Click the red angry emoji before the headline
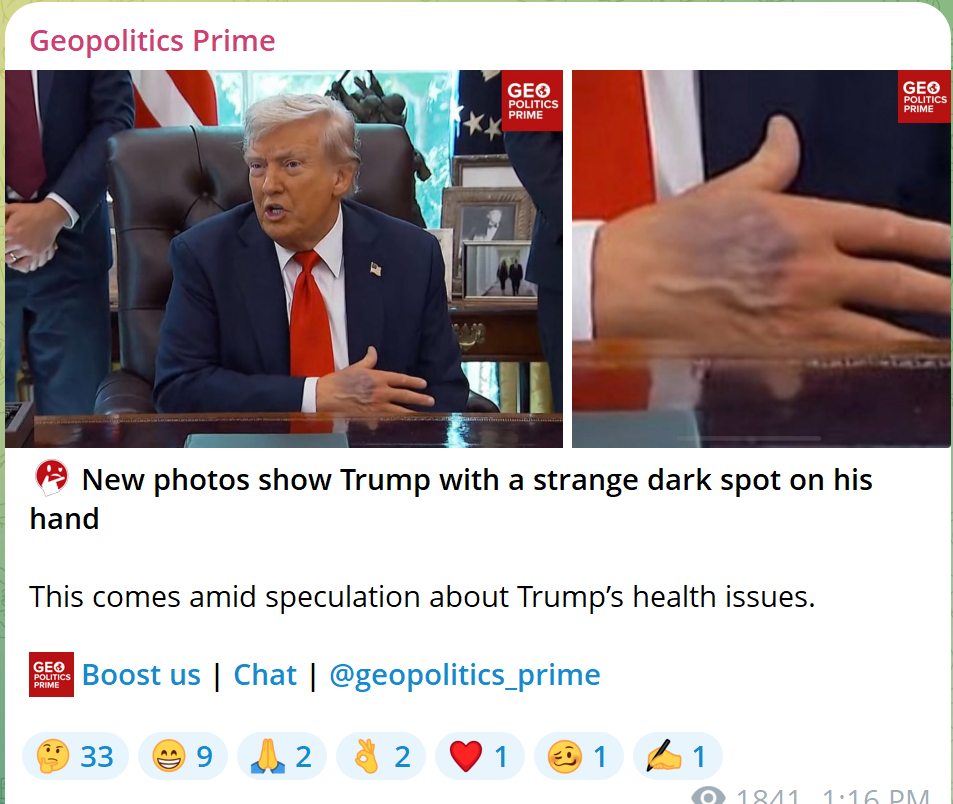Screen dimensions: 953x804 [x=52, y=478]
